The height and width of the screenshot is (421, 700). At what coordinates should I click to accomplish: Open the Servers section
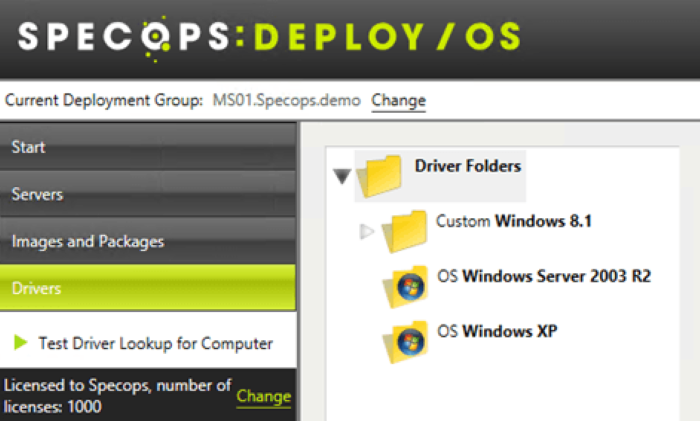(148, 194)
